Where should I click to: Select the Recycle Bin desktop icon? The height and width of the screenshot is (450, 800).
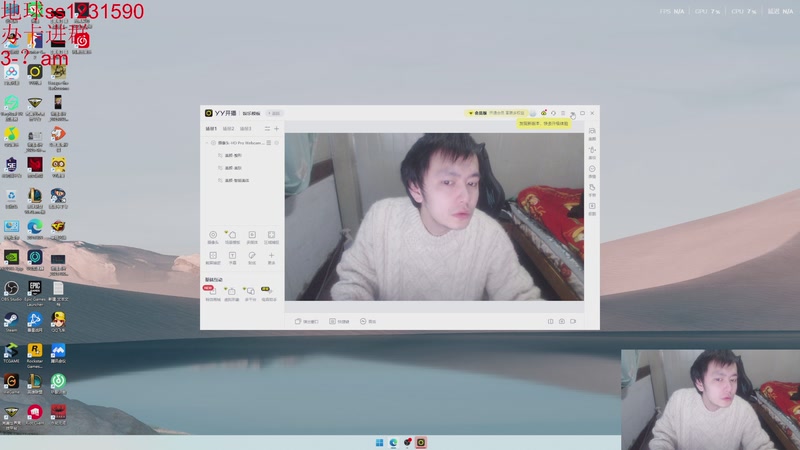click(11, 199)
